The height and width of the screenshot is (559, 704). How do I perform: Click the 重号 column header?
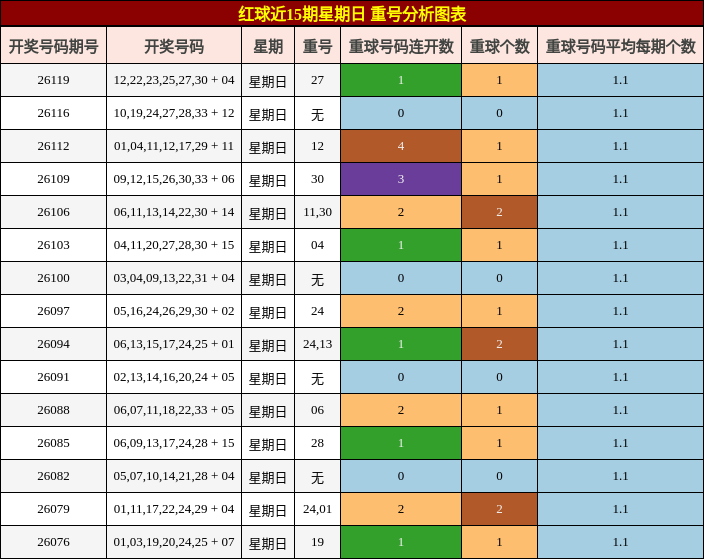tap(317, 46)
